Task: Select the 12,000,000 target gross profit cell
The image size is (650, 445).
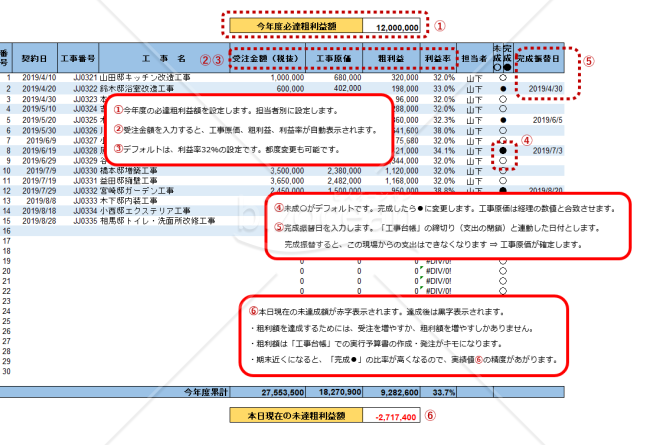Action: (x=391, y=26)
